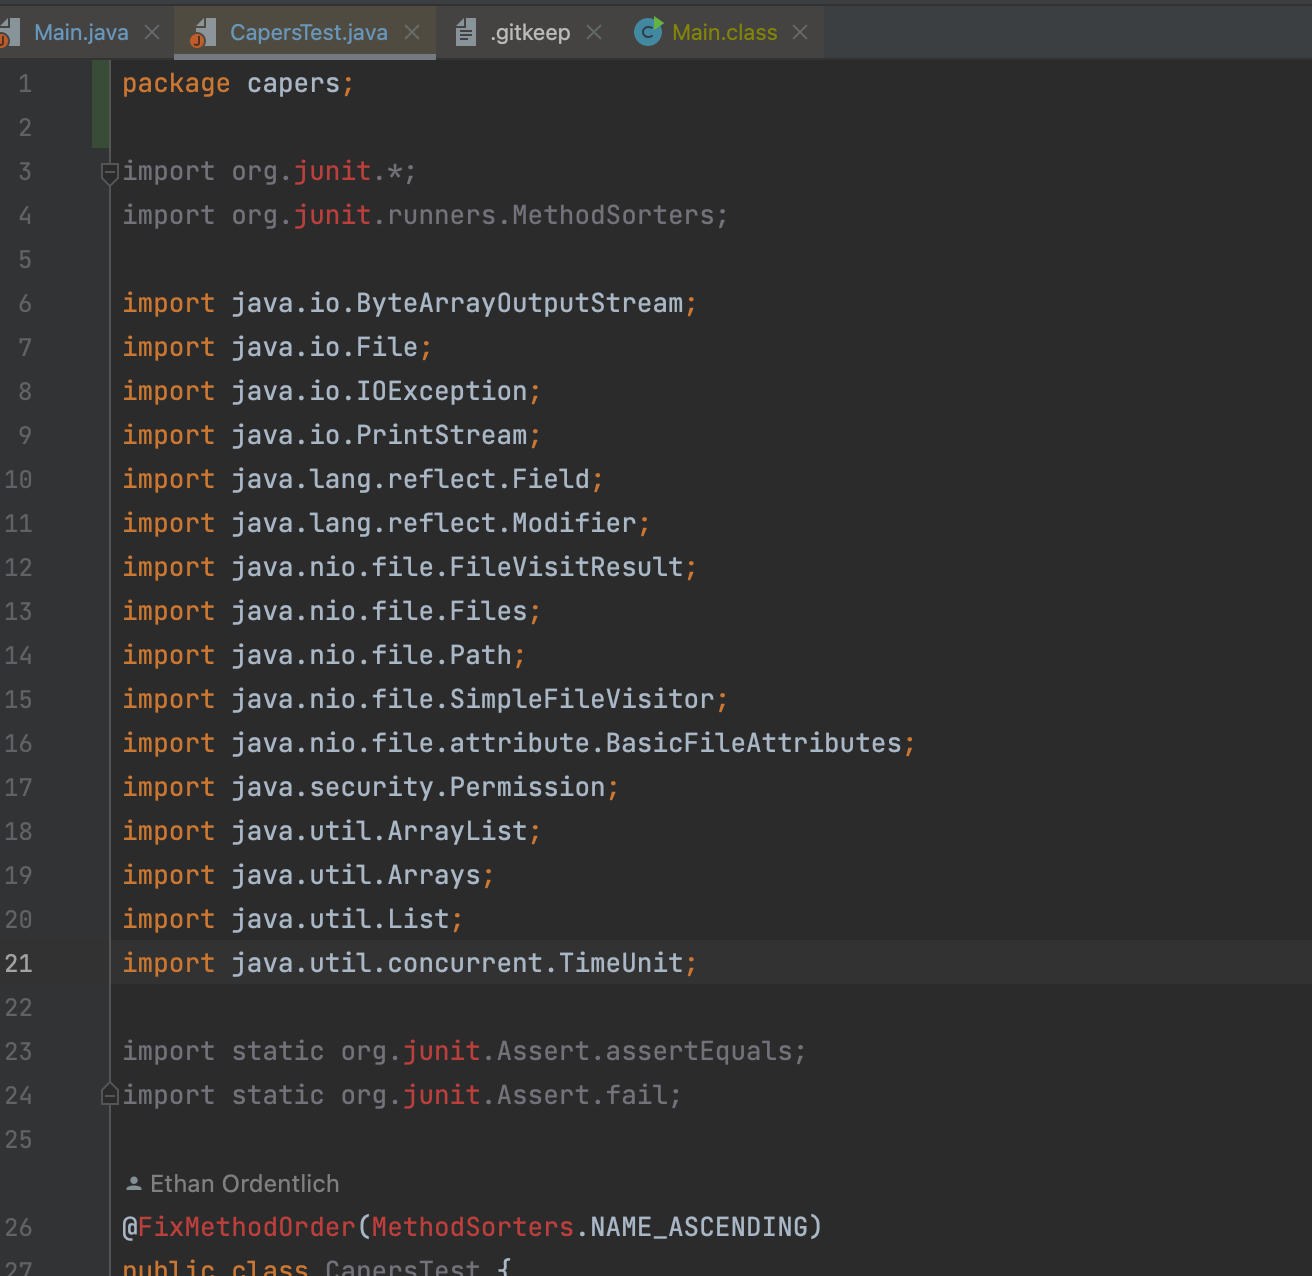Screen dimensions: 1312x1276
Task: Click the green change marker at line 1
Action: [100, 84]
